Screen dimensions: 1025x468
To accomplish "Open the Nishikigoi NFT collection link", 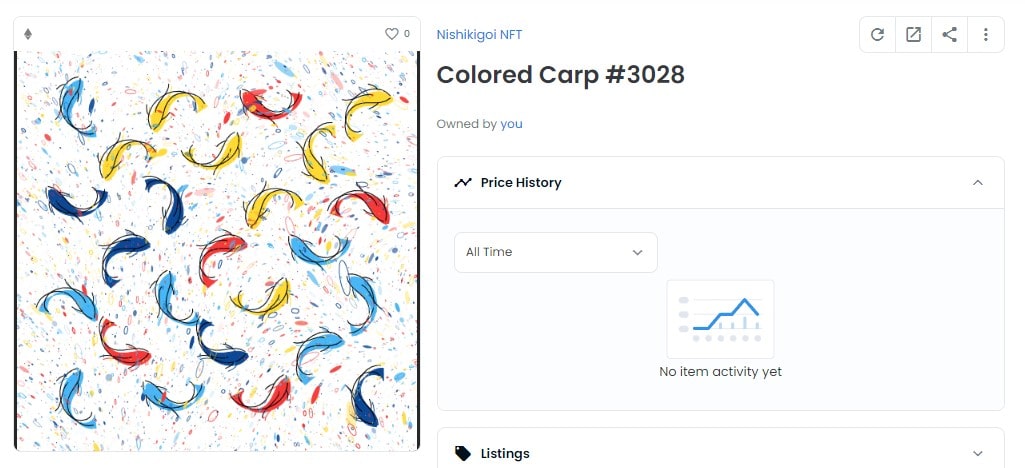I will (479, 35).
